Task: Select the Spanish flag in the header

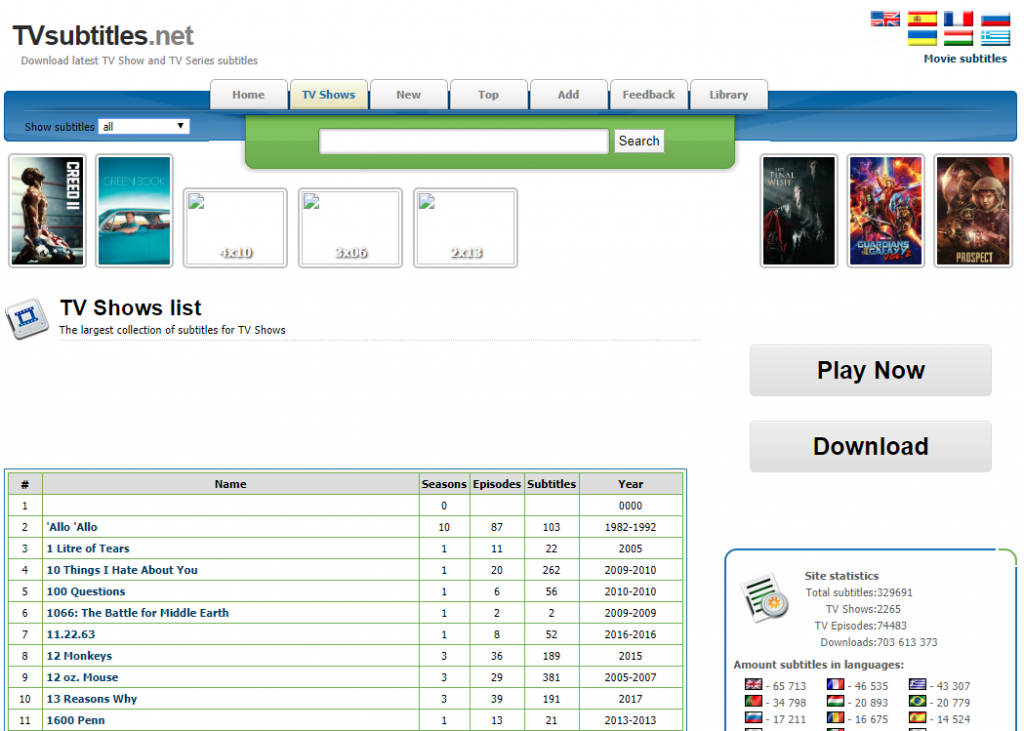Action: [x=922, y=18]
